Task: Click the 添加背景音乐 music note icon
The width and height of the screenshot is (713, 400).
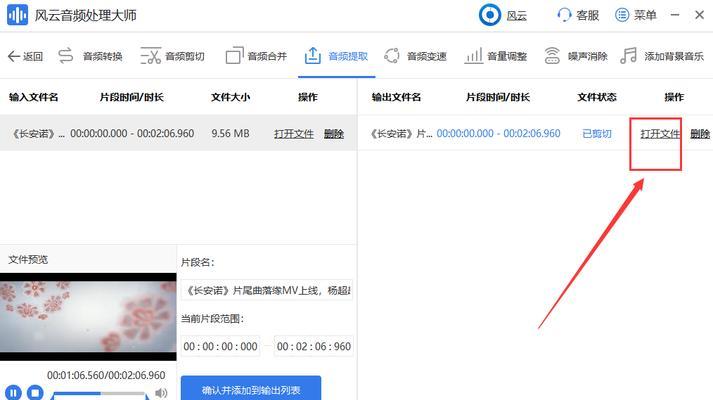Action: [628, 56]
